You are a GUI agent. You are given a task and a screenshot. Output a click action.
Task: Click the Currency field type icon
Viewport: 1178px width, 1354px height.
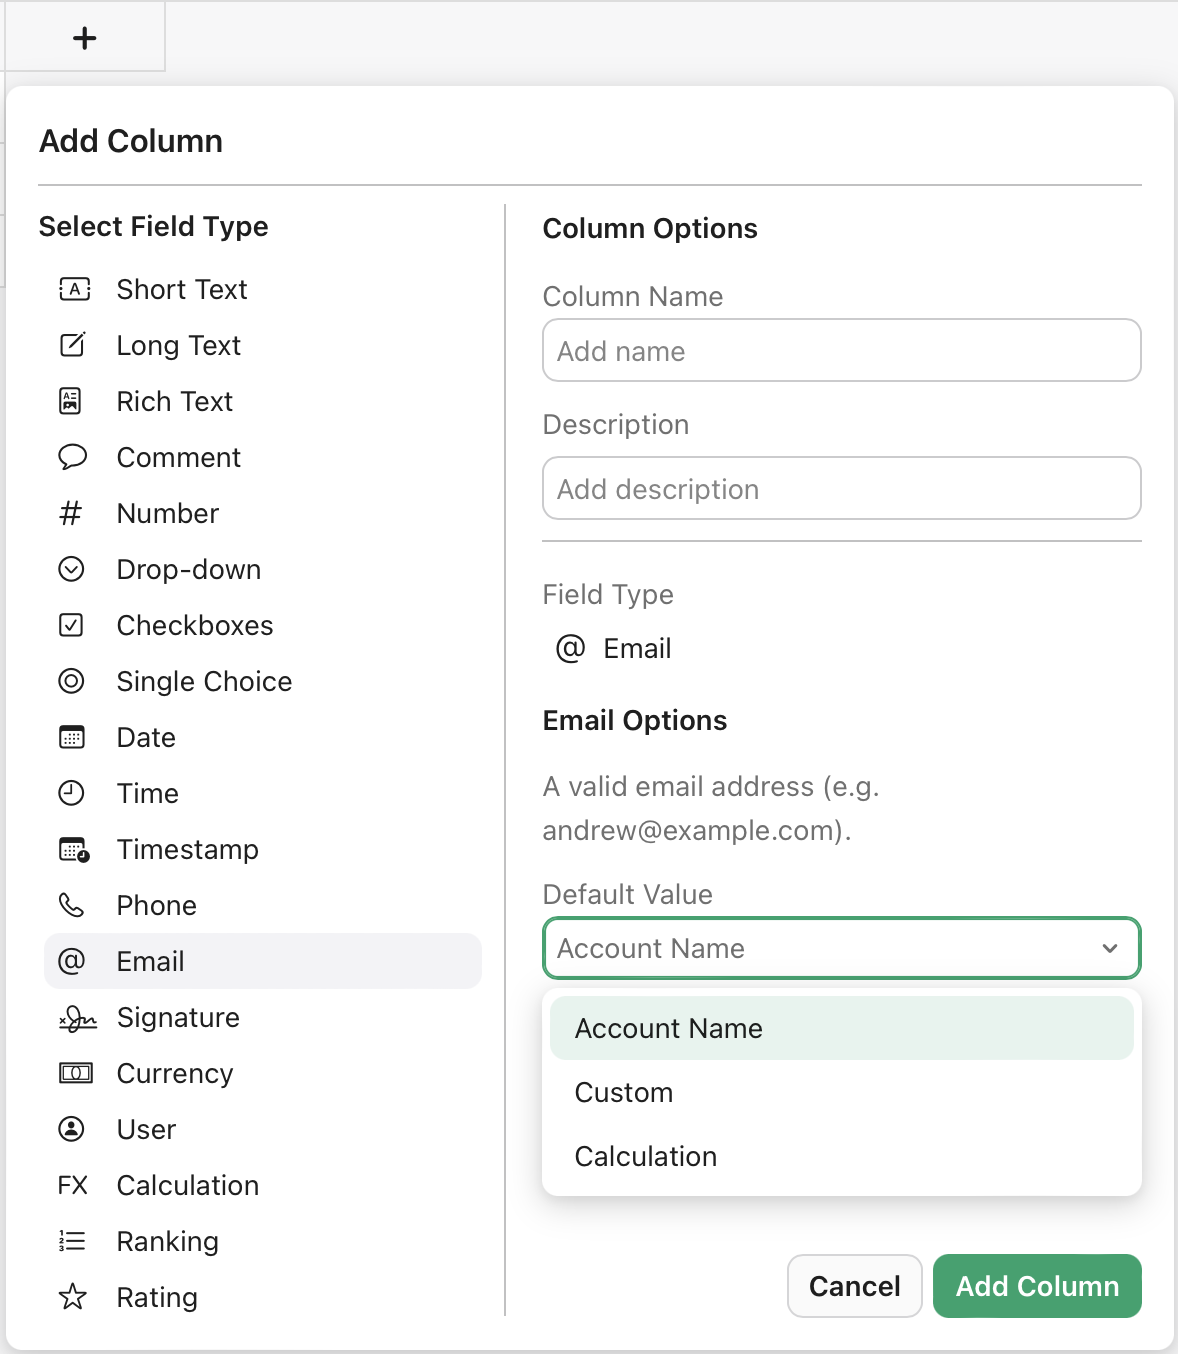[x=73, y=1073]
